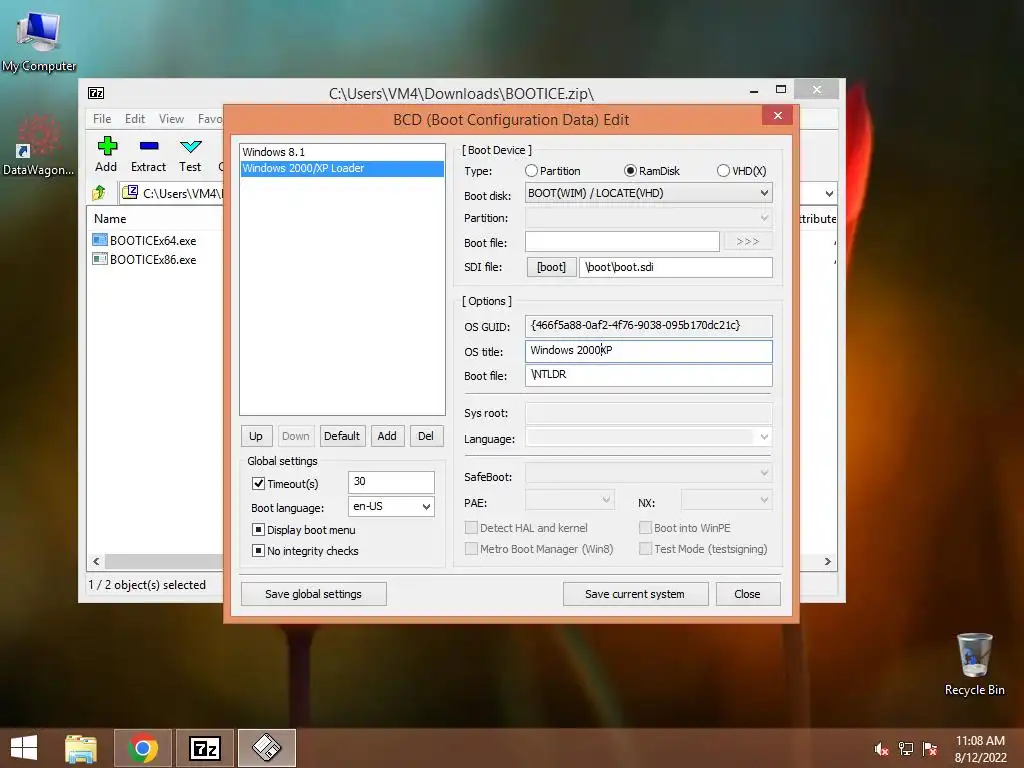The width and height of the screenshot is (1024, 768).
Task: Open the Windows Start button
Action: coord(24,748)
